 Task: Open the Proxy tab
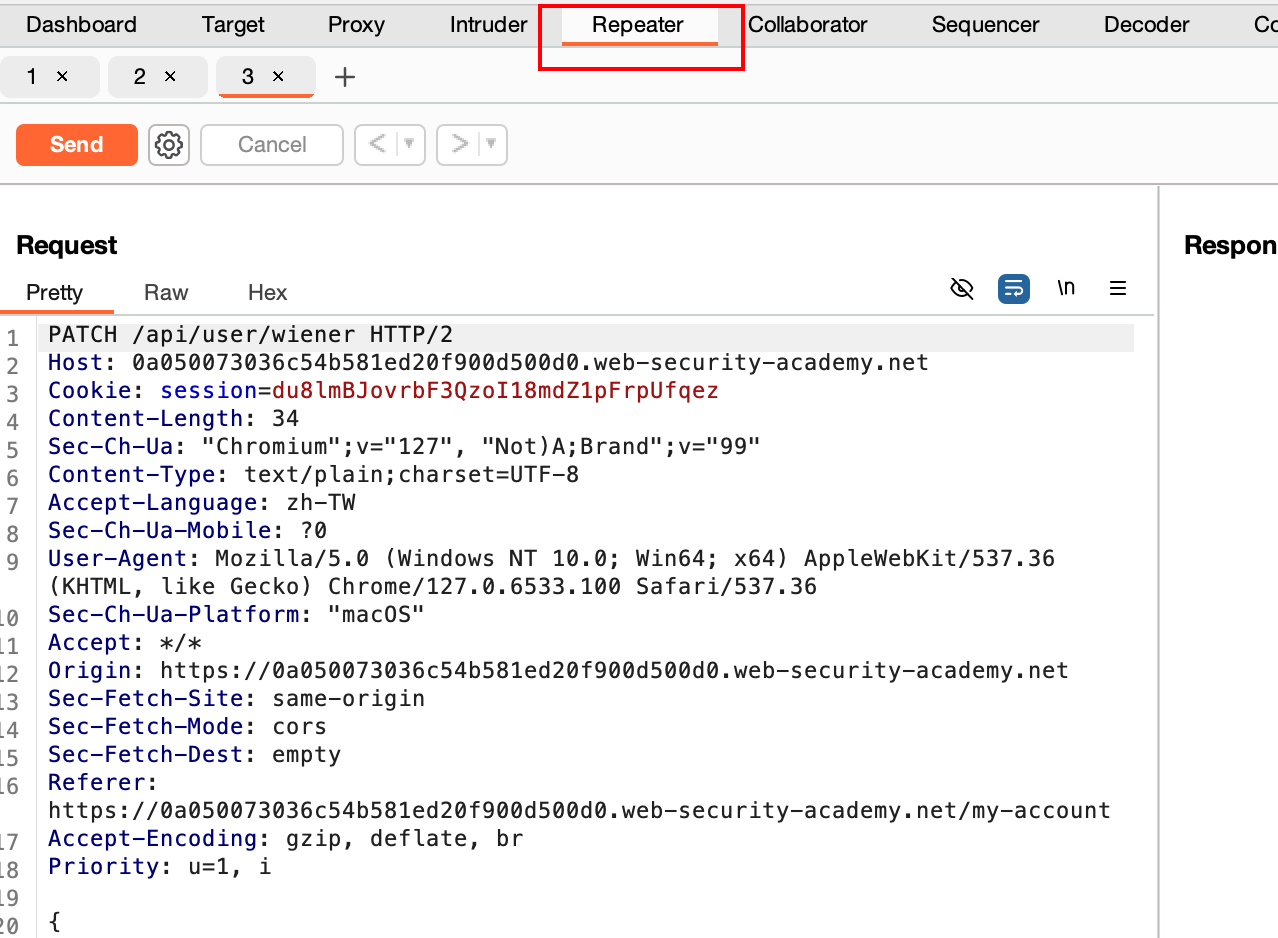point(356,25)
